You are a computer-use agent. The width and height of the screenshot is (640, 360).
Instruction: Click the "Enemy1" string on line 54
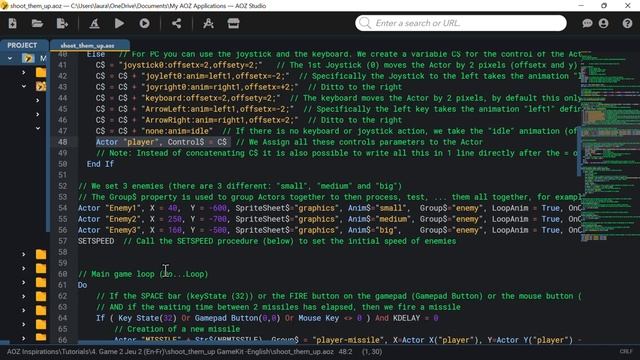(123, 208)
